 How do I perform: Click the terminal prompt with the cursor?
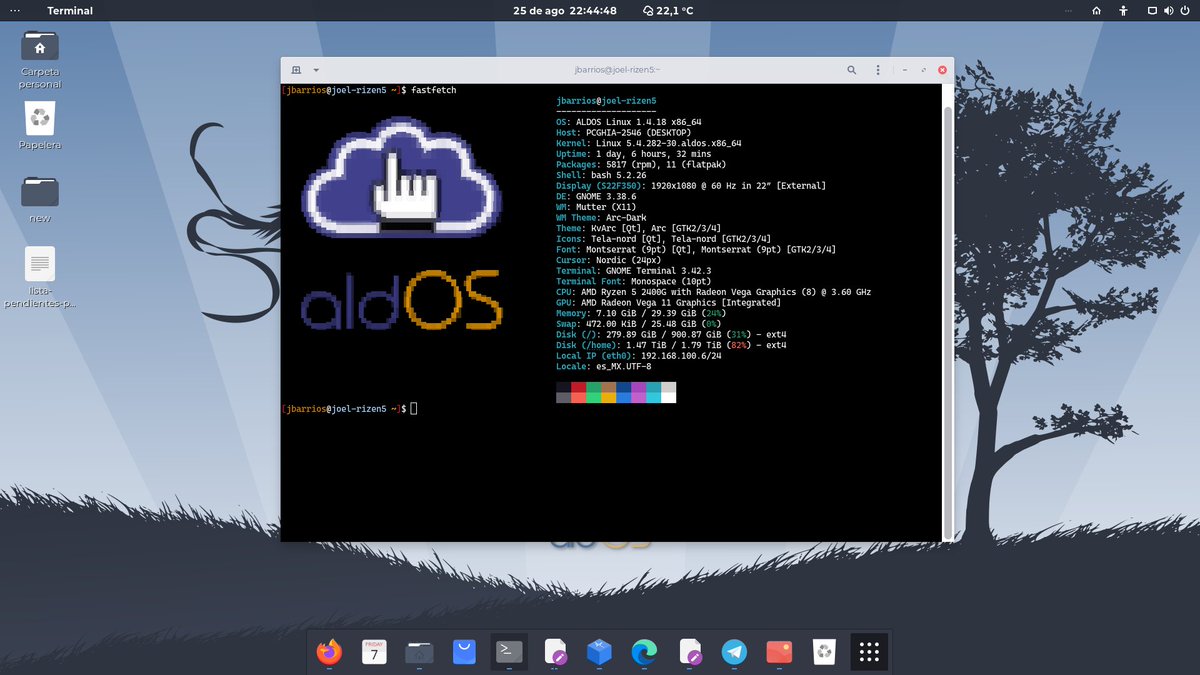(x=349, y=409)
